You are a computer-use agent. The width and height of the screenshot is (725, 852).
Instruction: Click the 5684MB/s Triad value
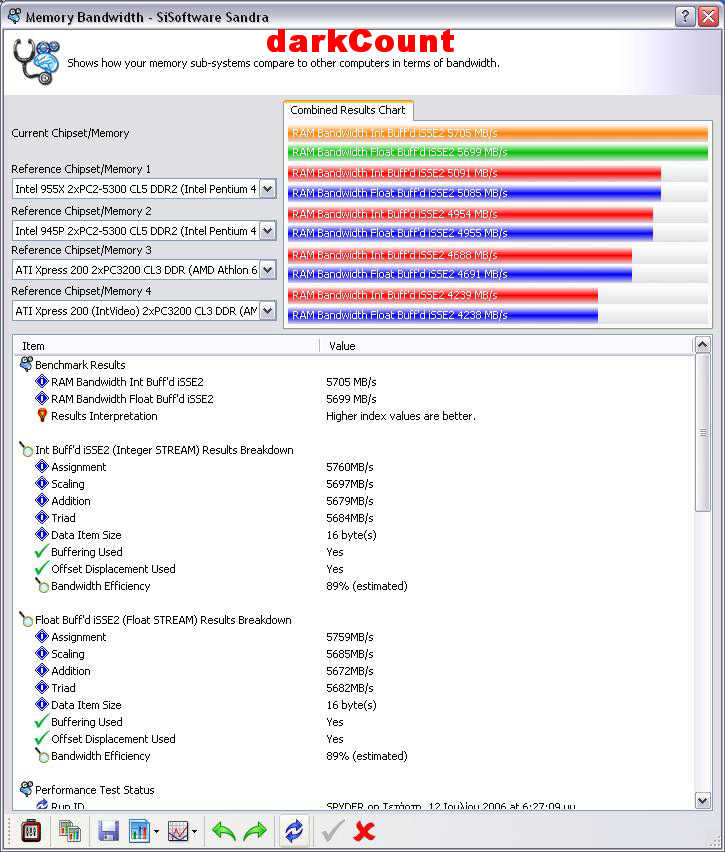350,518
